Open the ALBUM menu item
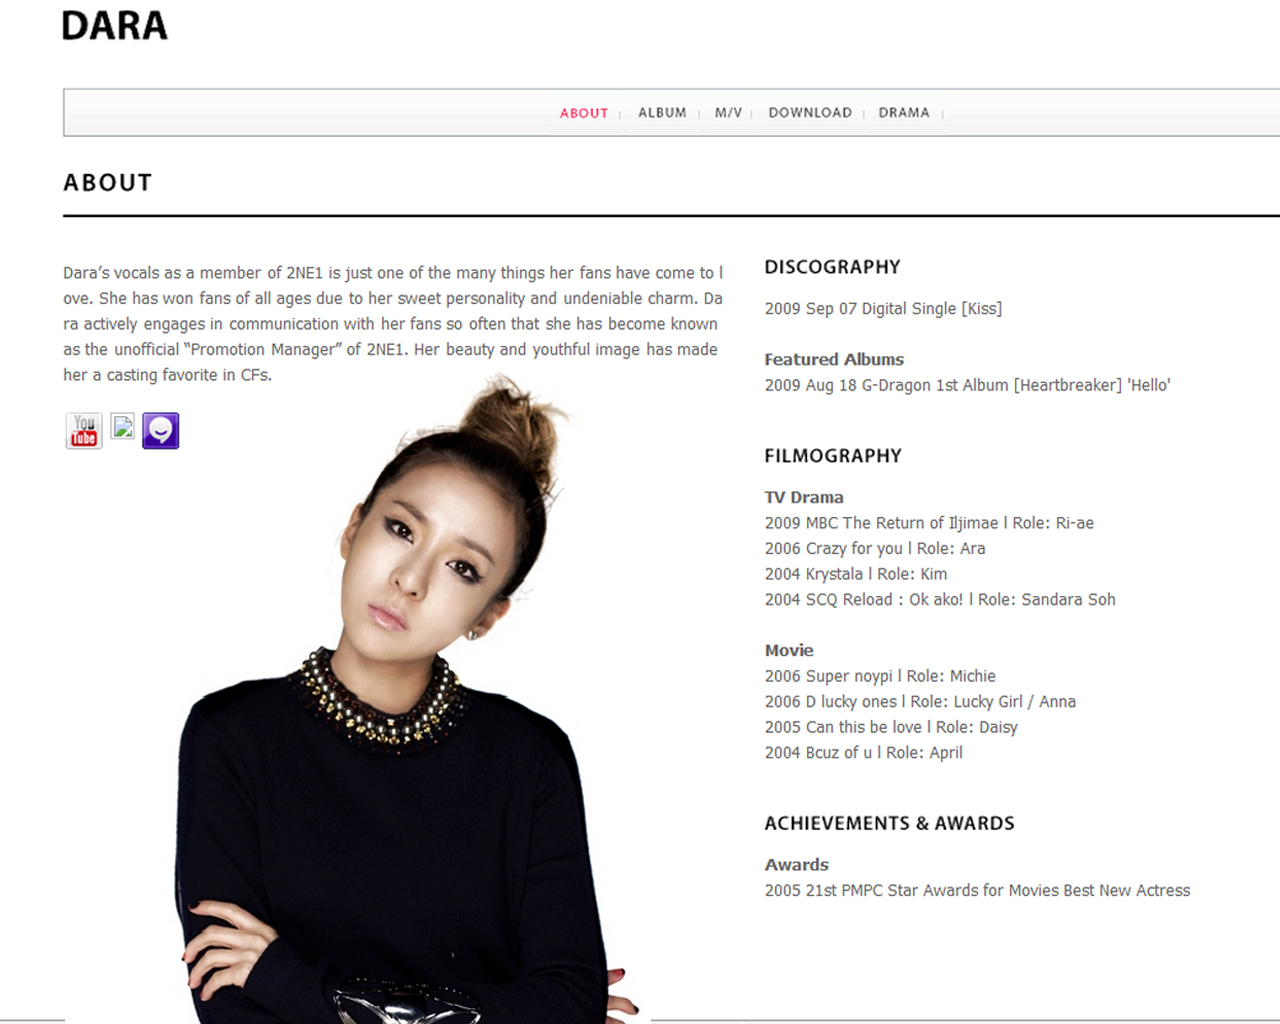Screen dimensions: 1280x1024 [662, 113]
